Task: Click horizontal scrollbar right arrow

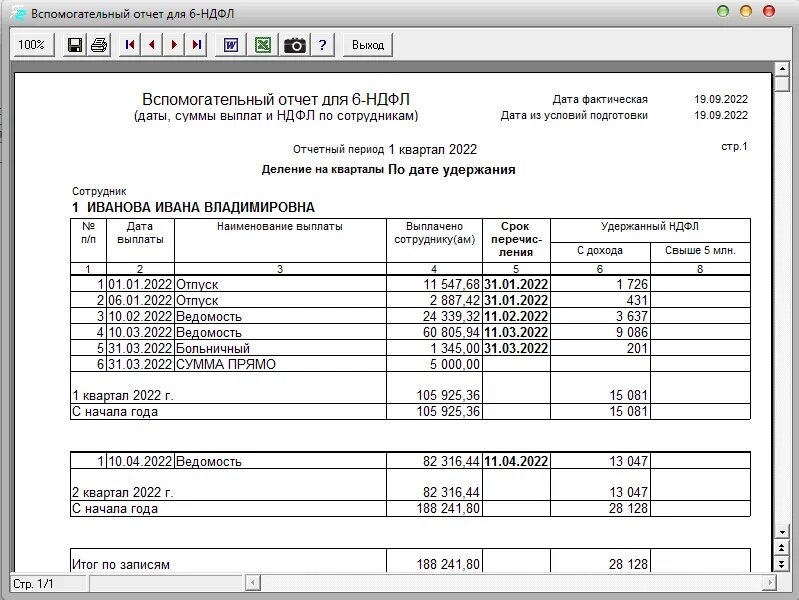Action: [x=769, y=582]
